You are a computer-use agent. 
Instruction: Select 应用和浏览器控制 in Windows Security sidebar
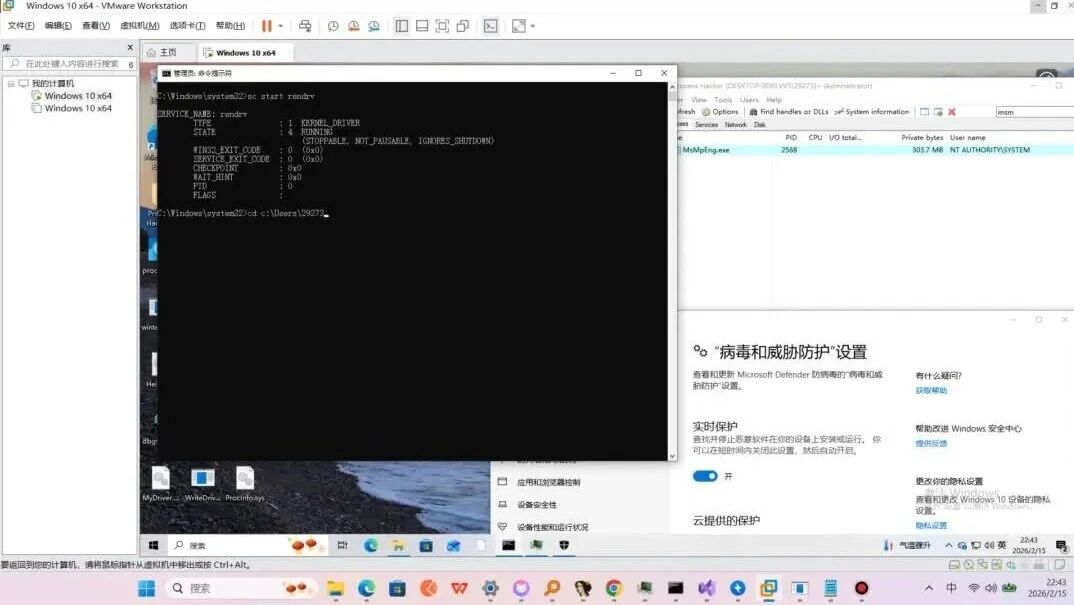pyautogui.click(x=548, y=482)
